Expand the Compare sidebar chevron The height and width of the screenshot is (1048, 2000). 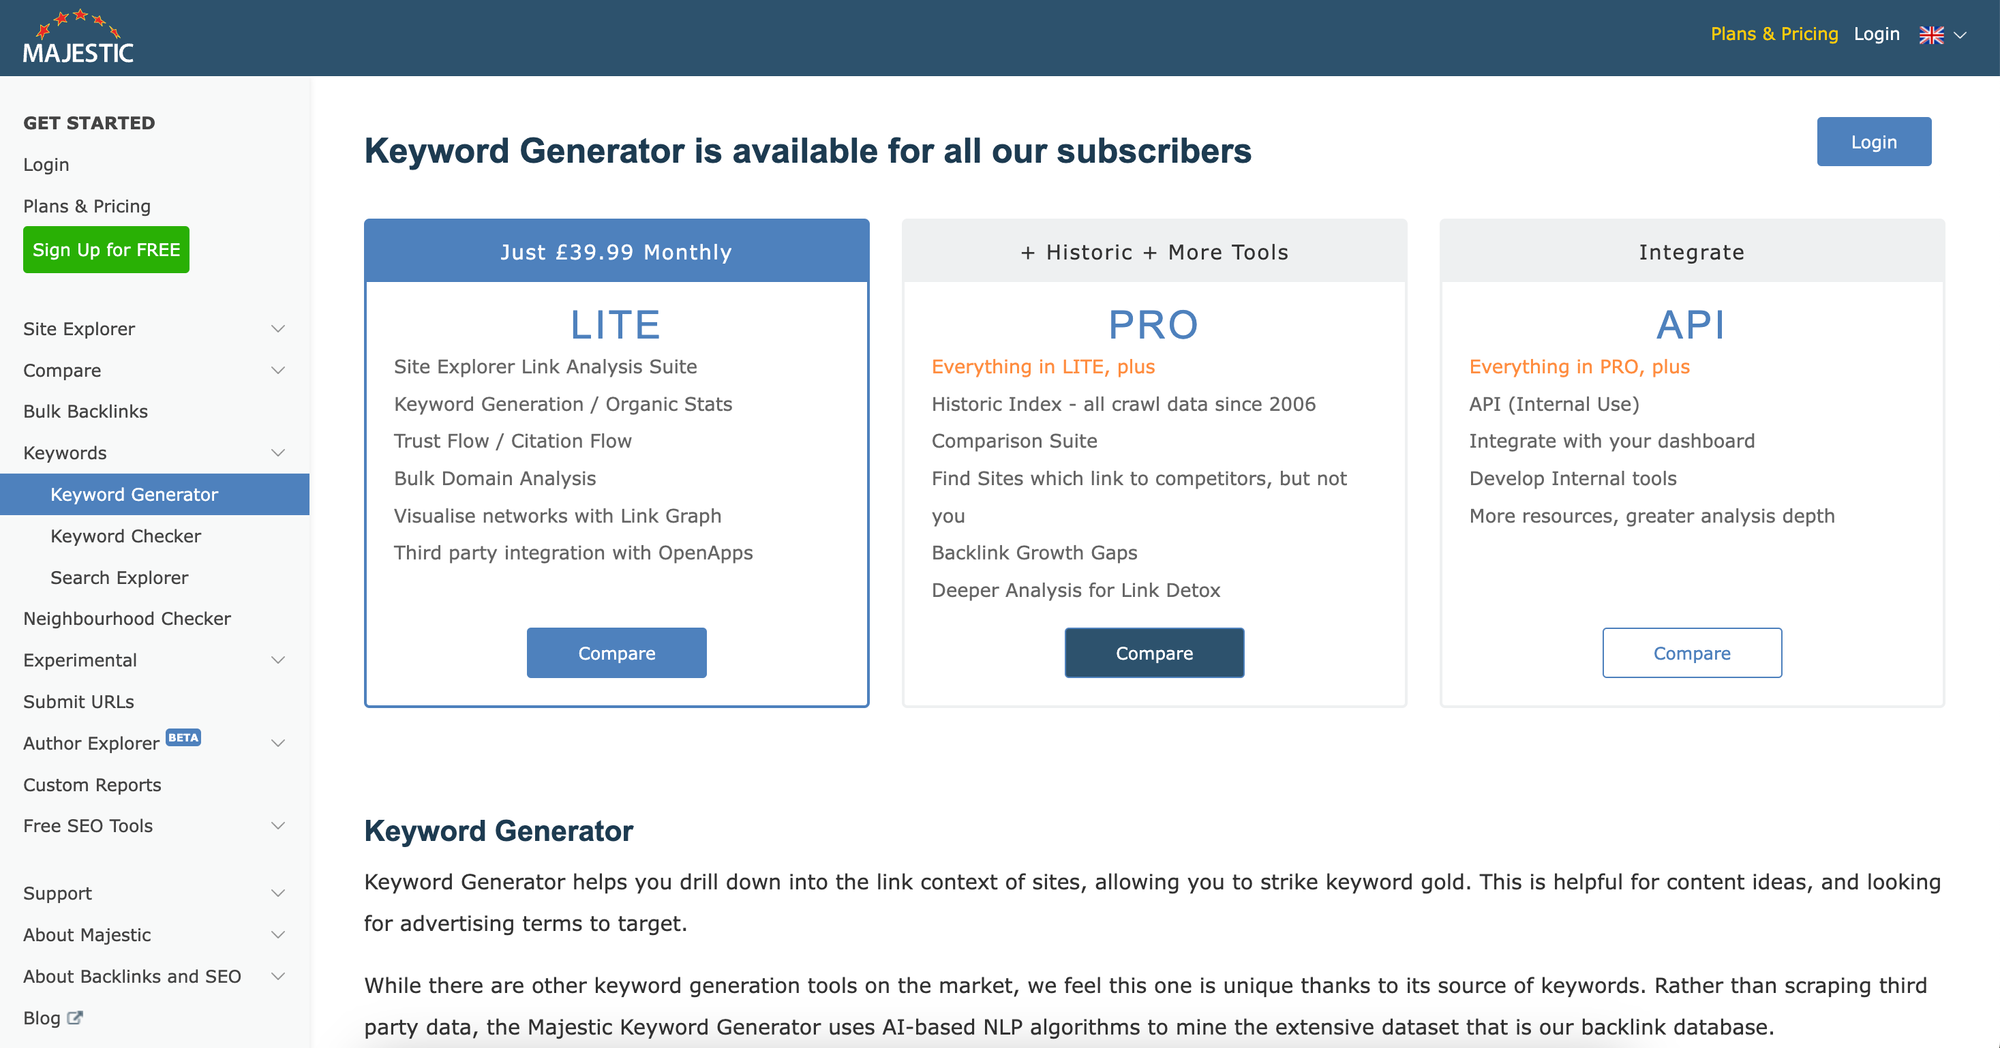[278, 370]
